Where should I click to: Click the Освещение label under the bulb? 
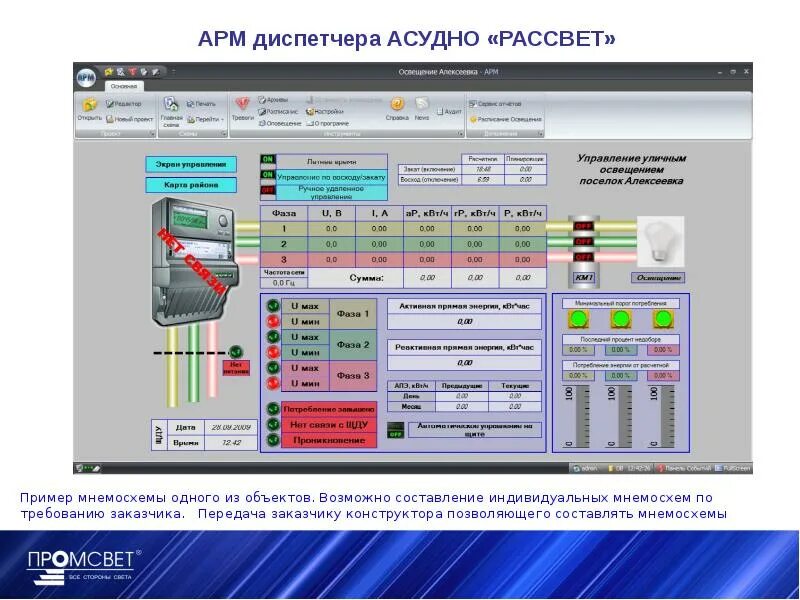[658, 278]
